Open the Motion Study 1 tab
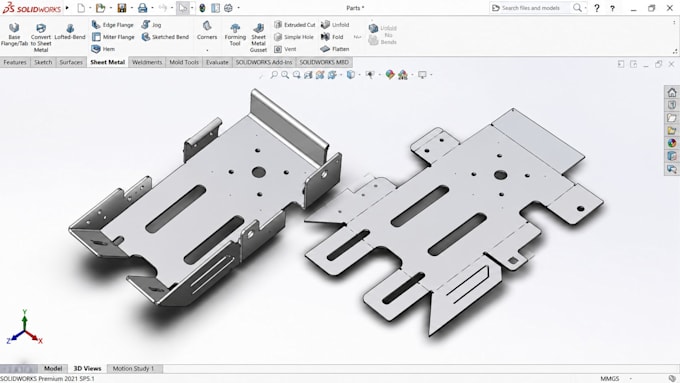 133,368
